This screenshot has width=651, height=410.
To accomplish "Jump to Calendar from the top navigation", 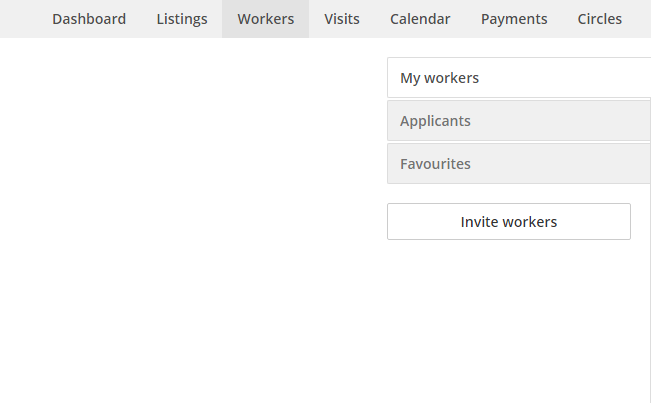I will 420,19.
